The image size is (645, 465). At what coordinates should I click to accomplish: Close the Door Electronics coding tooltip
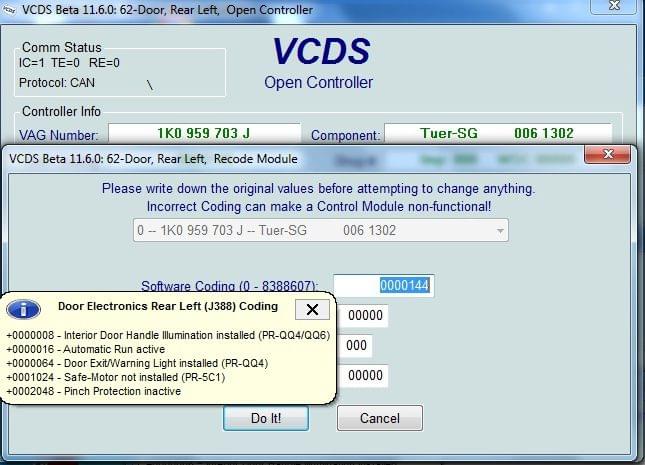pyautogui.click(x=312, y=309)
